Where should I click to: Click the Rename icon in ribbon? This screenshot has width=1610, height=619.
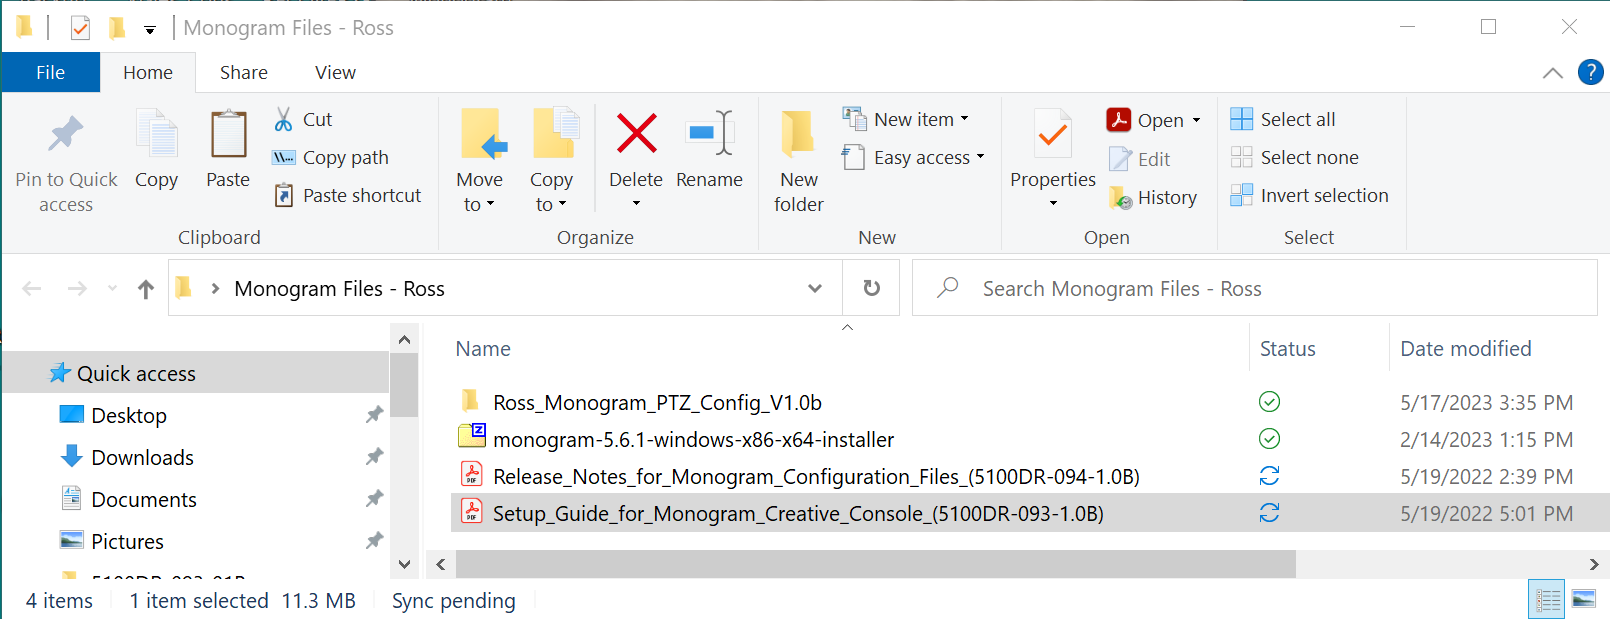click(x=709, y=134)
